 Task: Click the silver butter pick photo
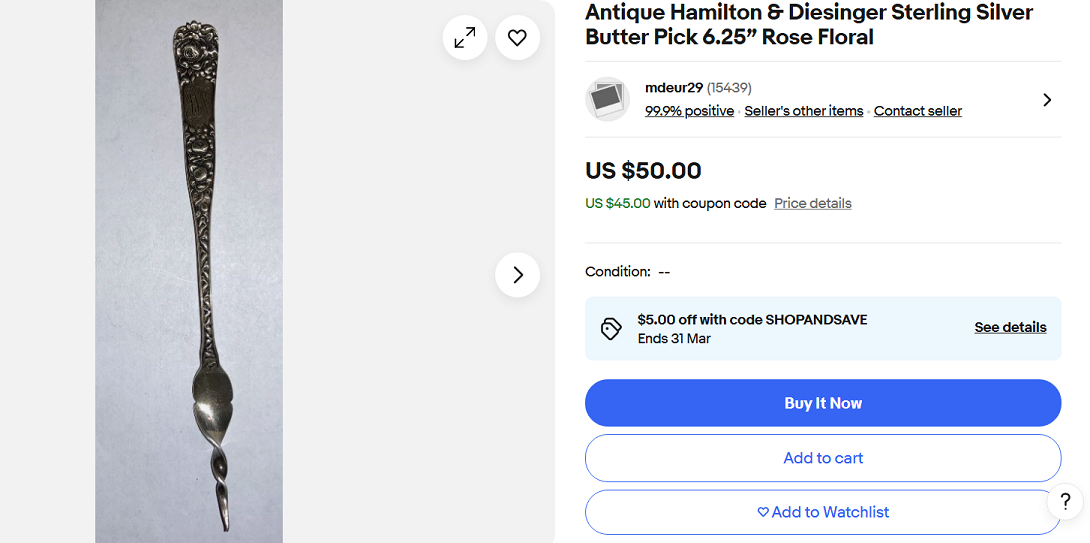[189, 271]
